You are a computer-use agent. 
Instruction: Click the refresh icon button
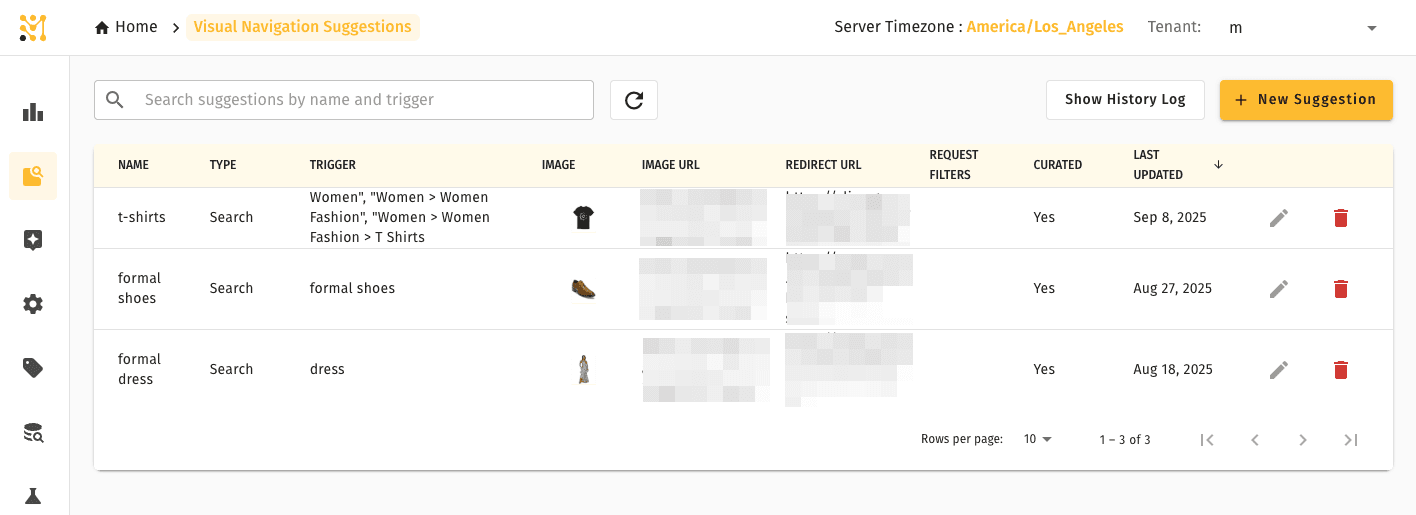coord(634,100)
